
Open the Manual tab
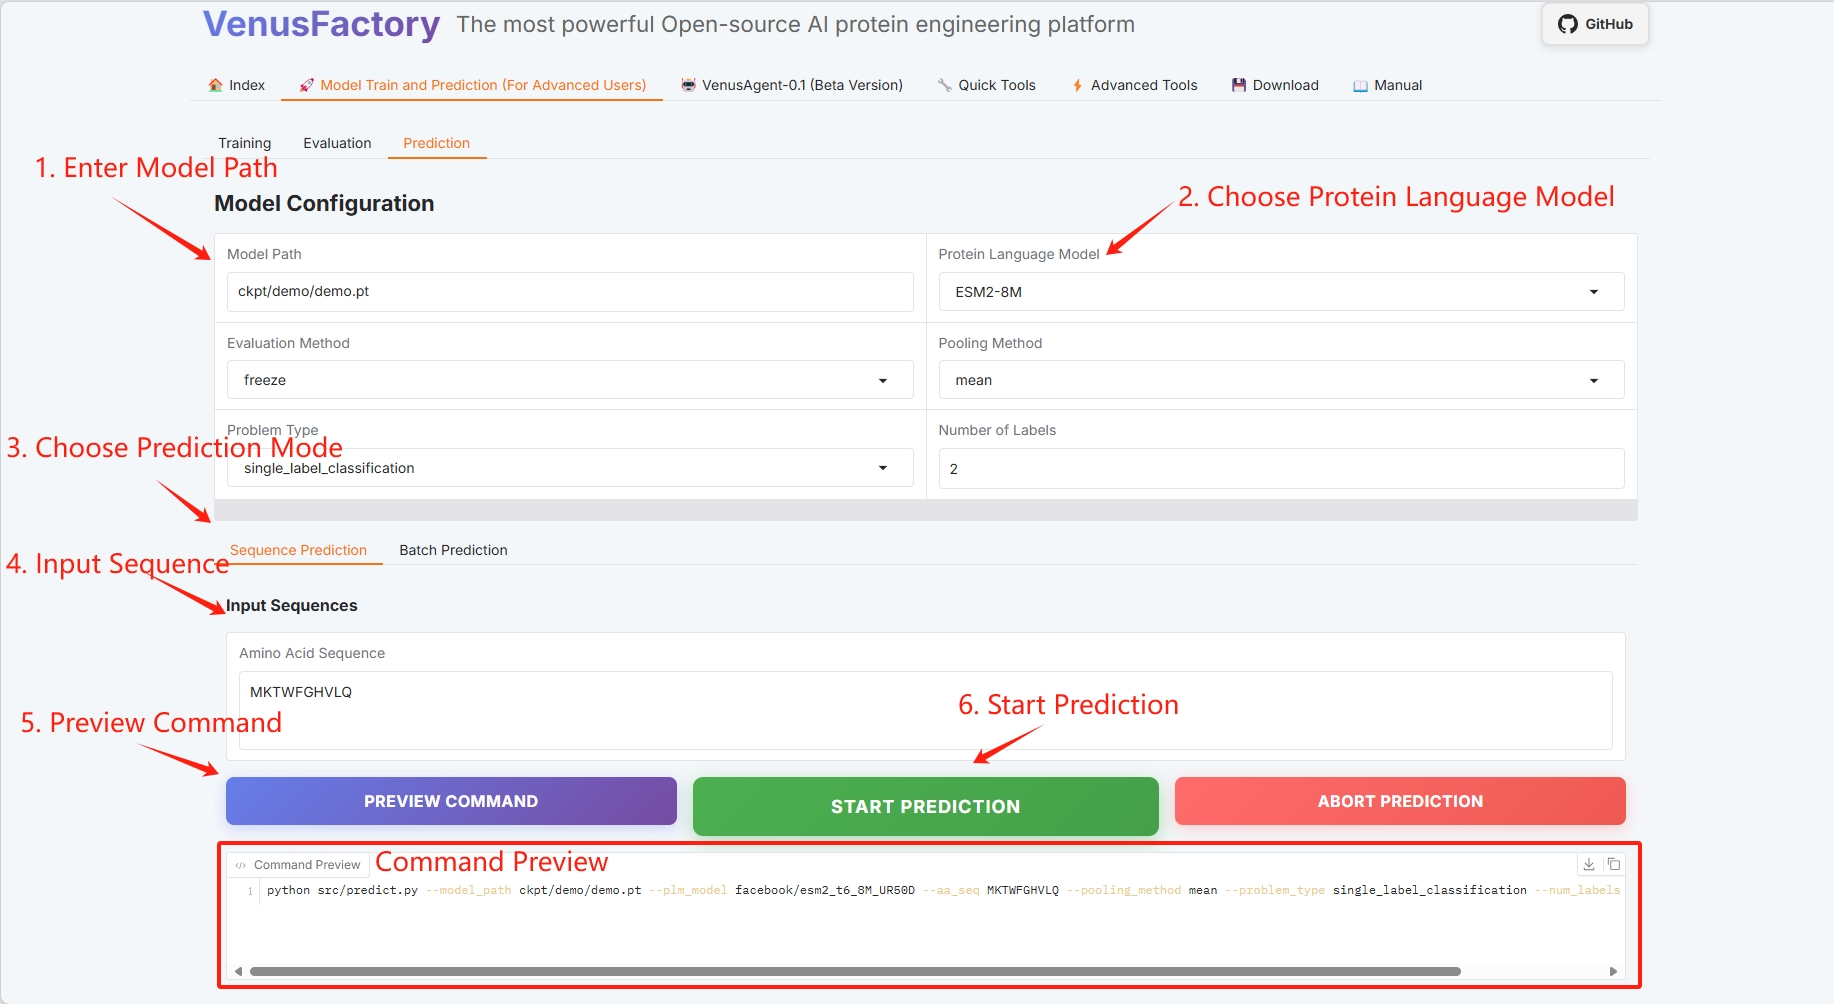click(x=1387, y=85)
